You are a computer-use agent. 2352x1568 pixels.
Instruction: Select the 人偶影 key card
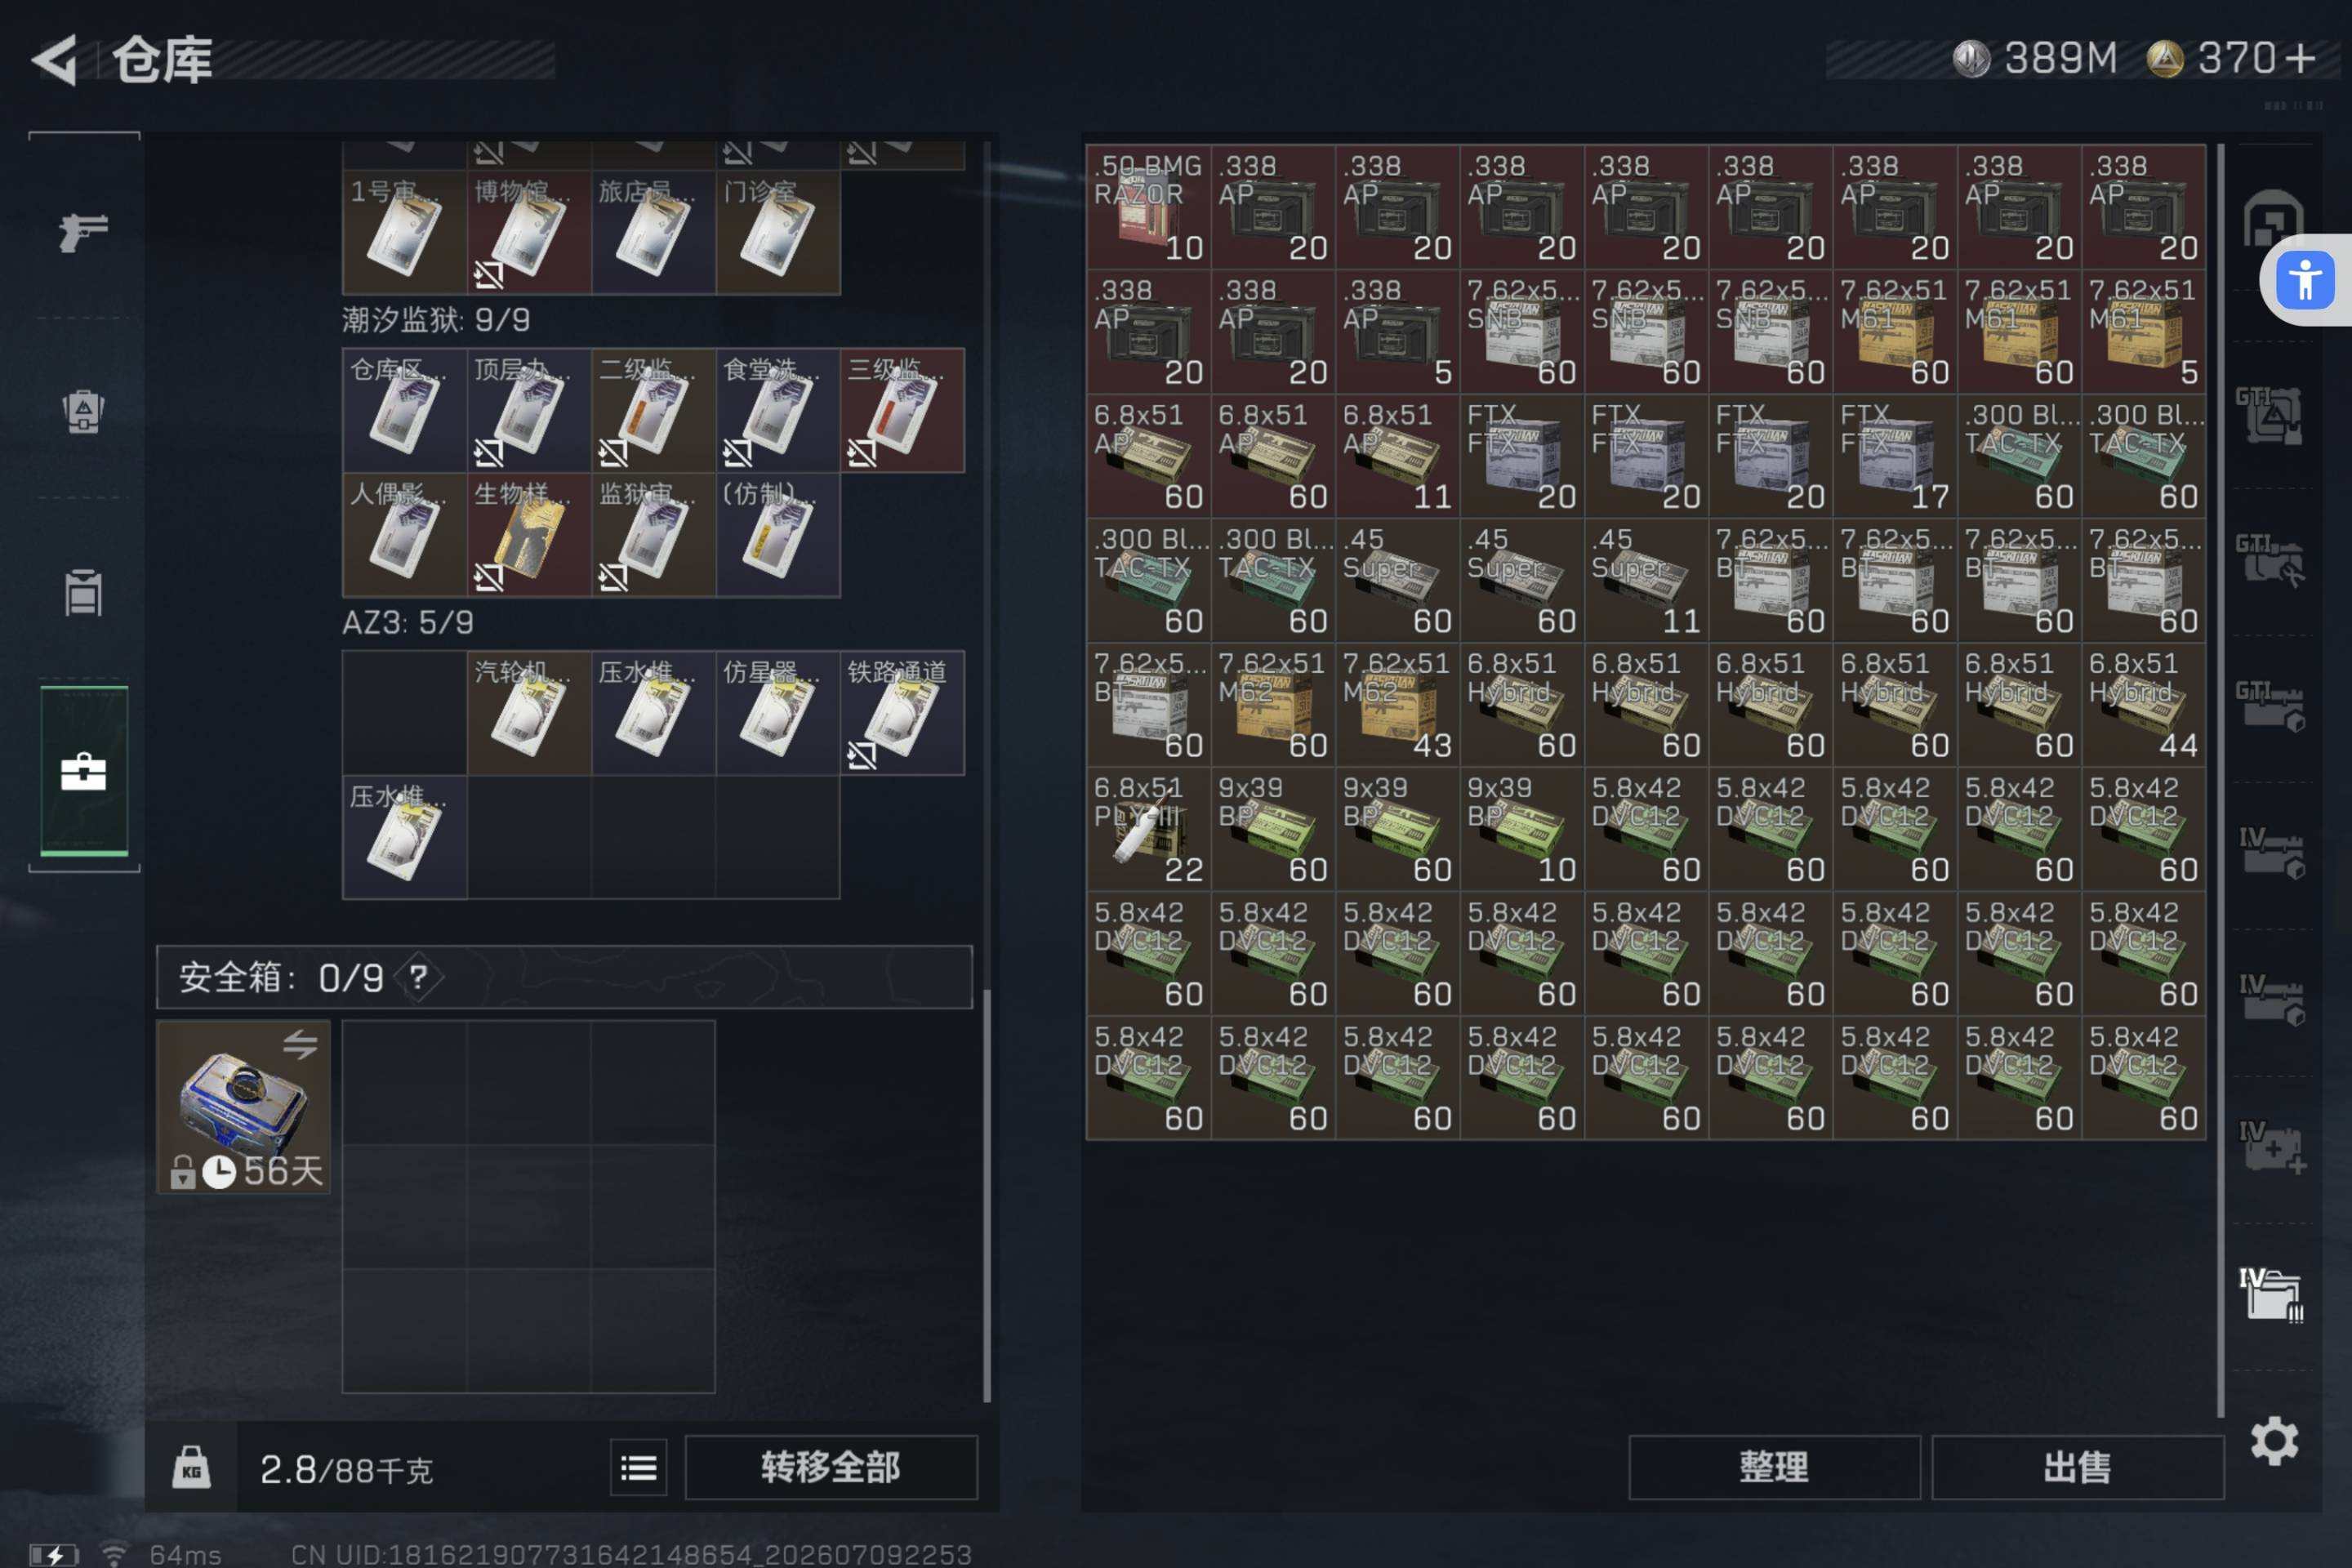[404, 535]
